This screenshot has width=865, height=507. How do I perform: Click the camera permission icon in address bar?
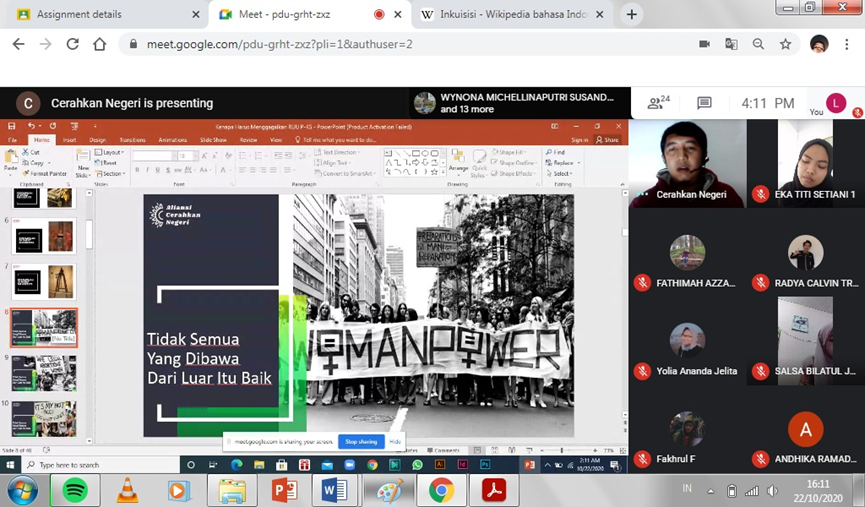click(704, 44)
